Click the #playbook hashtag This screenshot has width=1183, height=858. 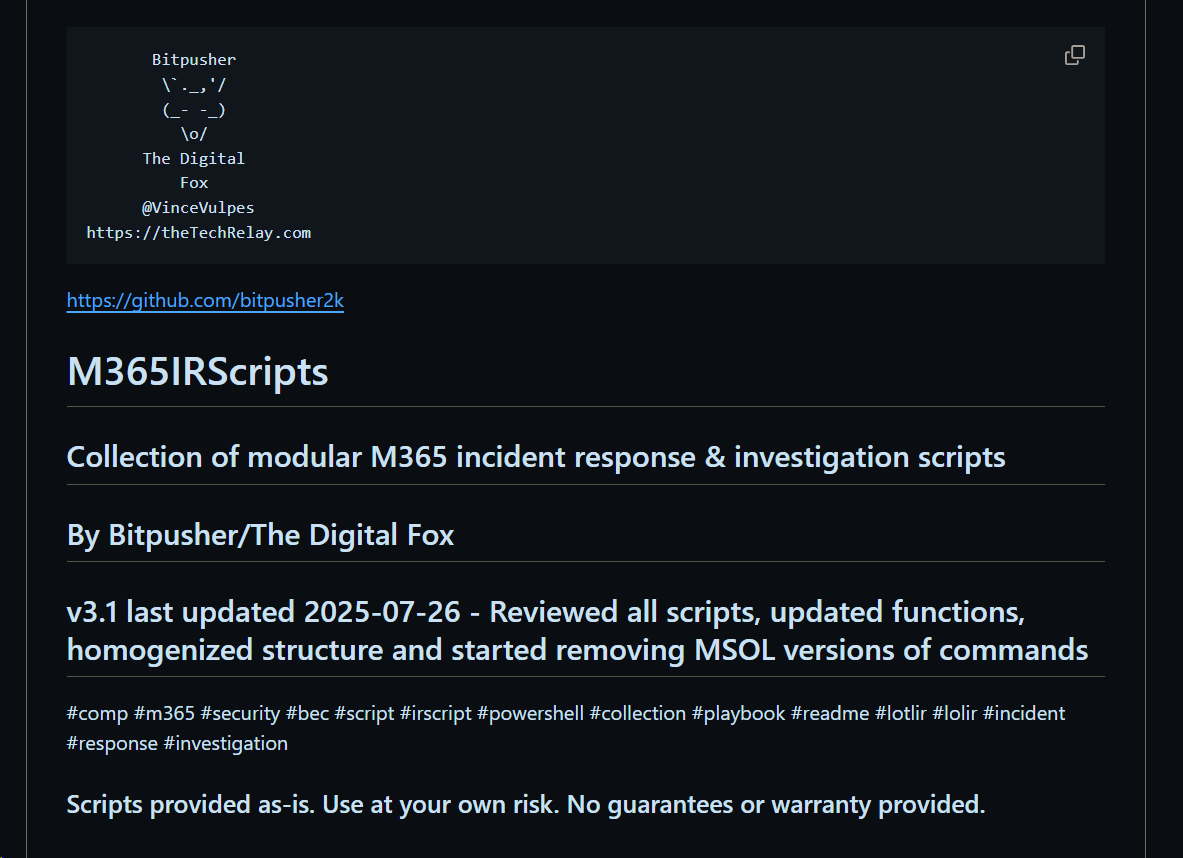(738, 713)
